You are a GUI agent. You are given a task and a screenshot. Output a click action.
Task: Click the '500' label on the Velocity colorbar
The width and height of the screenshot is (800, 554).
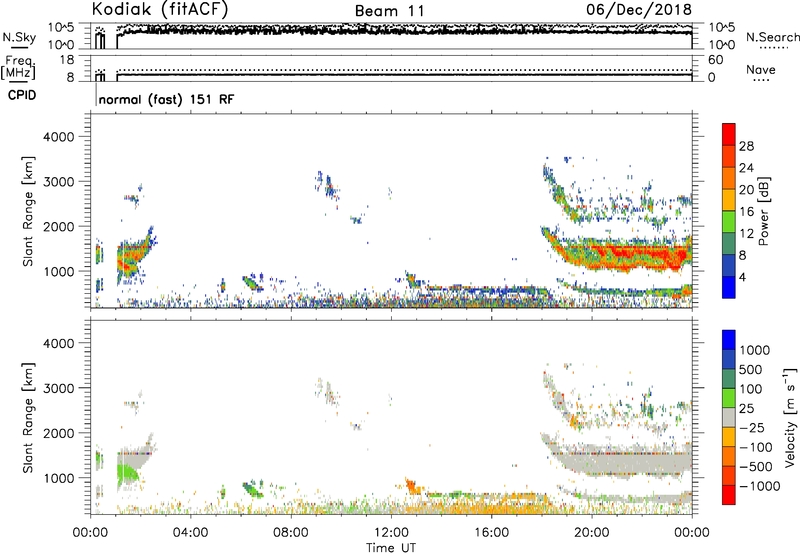(751, 370)
